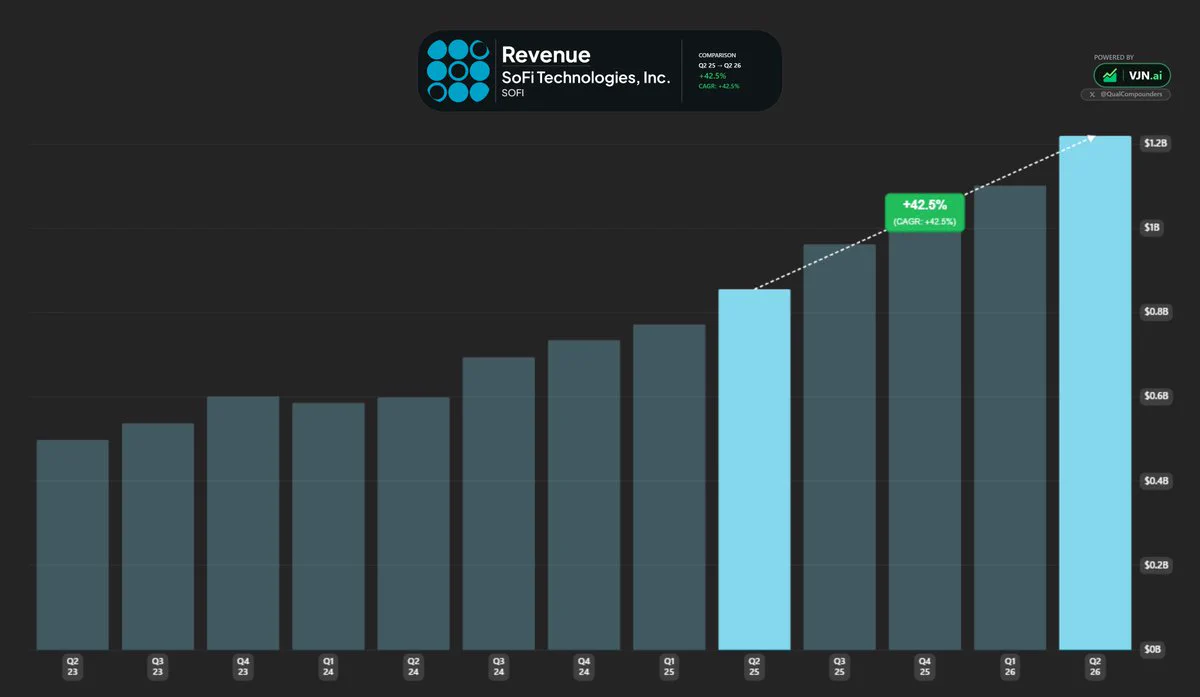This screenshot has width=1200, height=697.
Task: Click the $0.8B axis label
Action: point(1156,312)
